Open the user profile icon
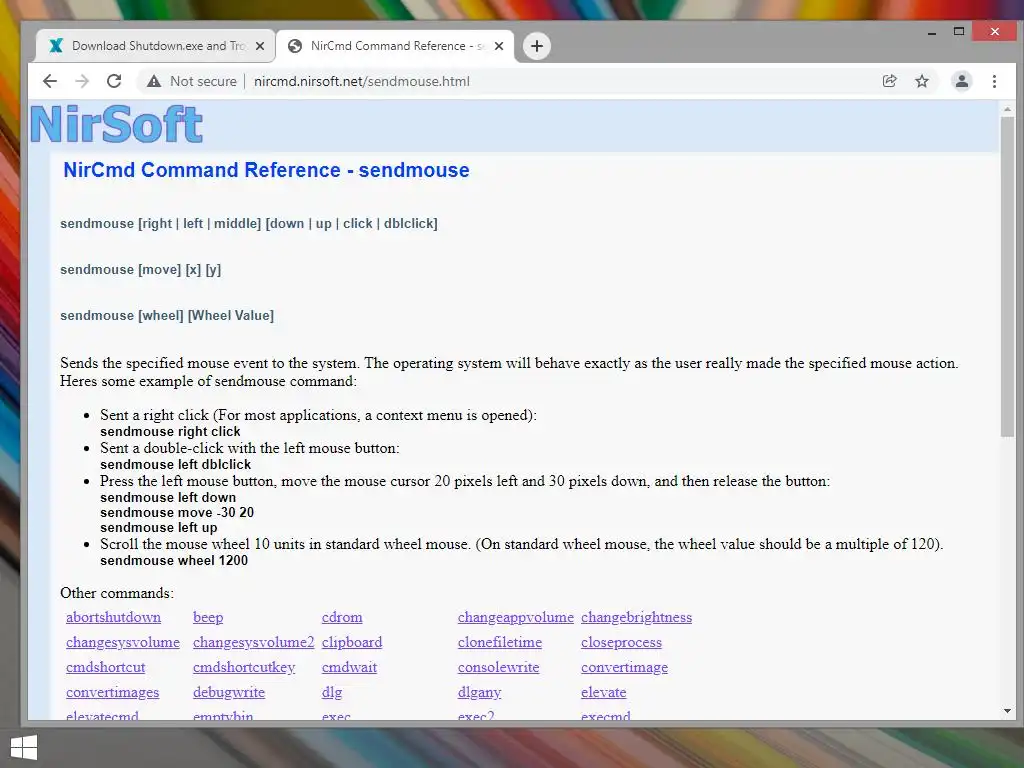The width and height of the screenshot is (1024, 768). tap(961, 81)
